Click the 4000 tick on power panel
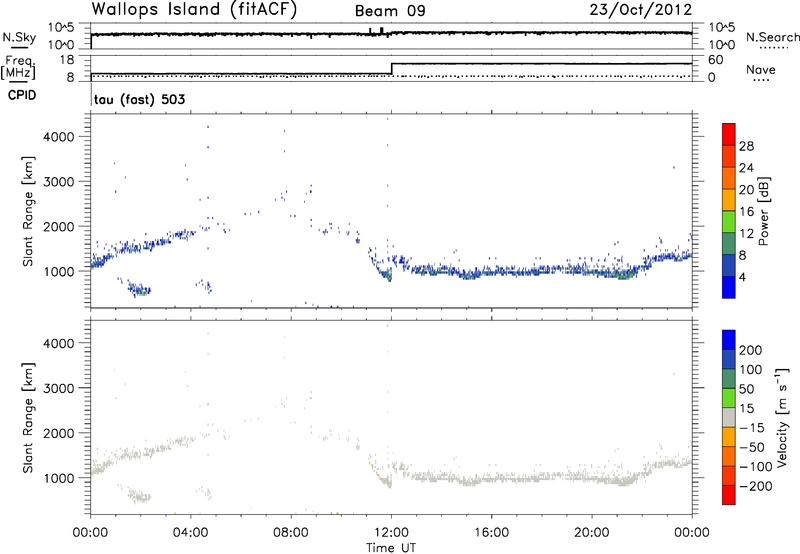Screen dimensions: 800x554 pos(59,137)
